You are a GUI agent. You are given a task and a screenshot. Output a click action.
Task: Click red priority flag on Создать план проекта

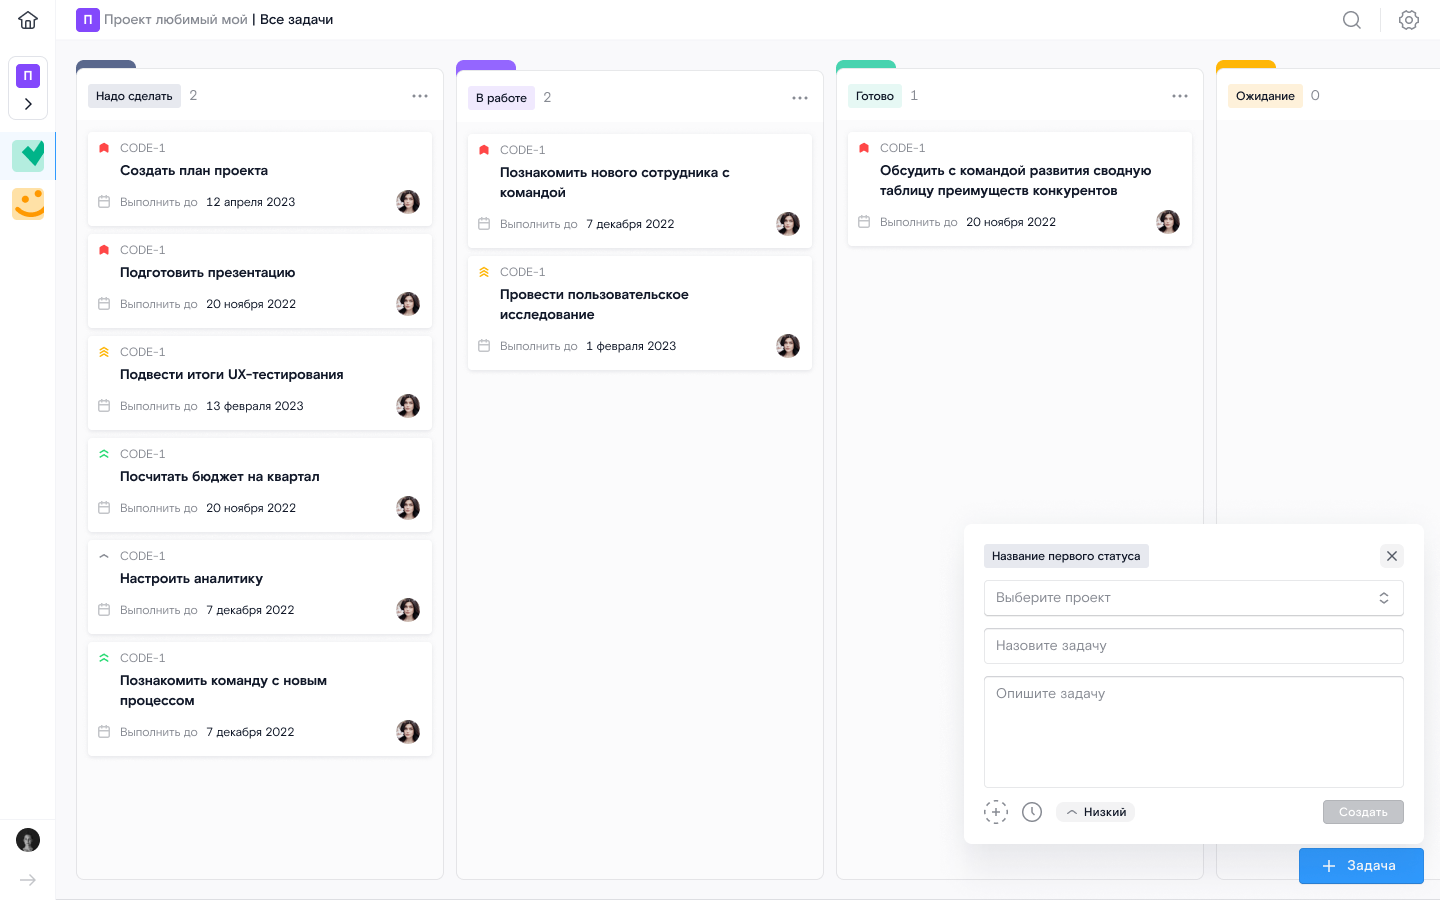pyautogui.click(x=104, y=148)
